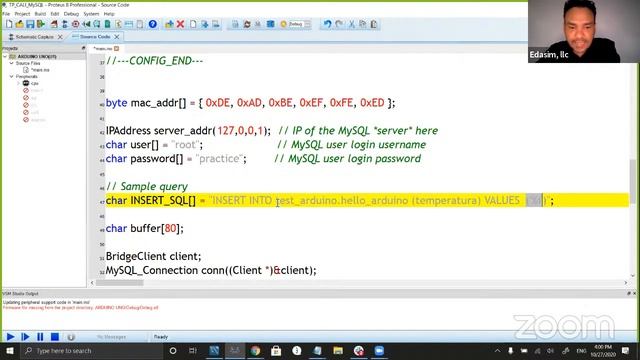Open the Debug menu
The image size is (640, 360).
(71, 14)
